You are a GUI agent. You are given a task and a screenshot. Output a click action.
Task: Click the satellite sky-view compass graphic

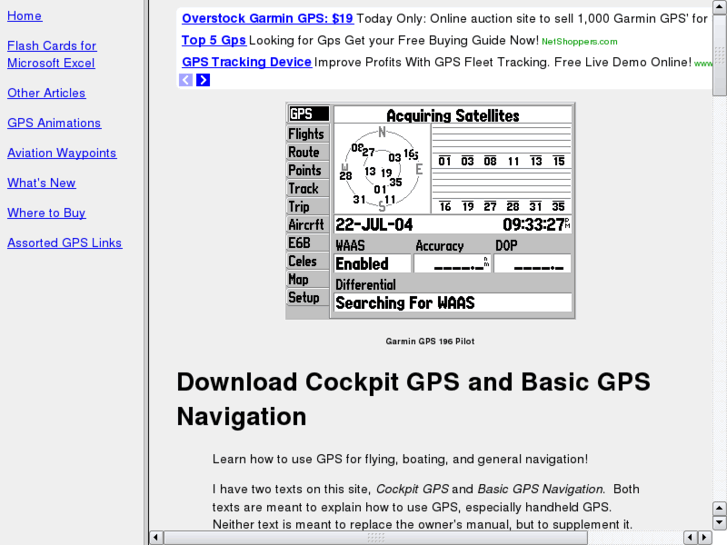[x=382, y=169]
